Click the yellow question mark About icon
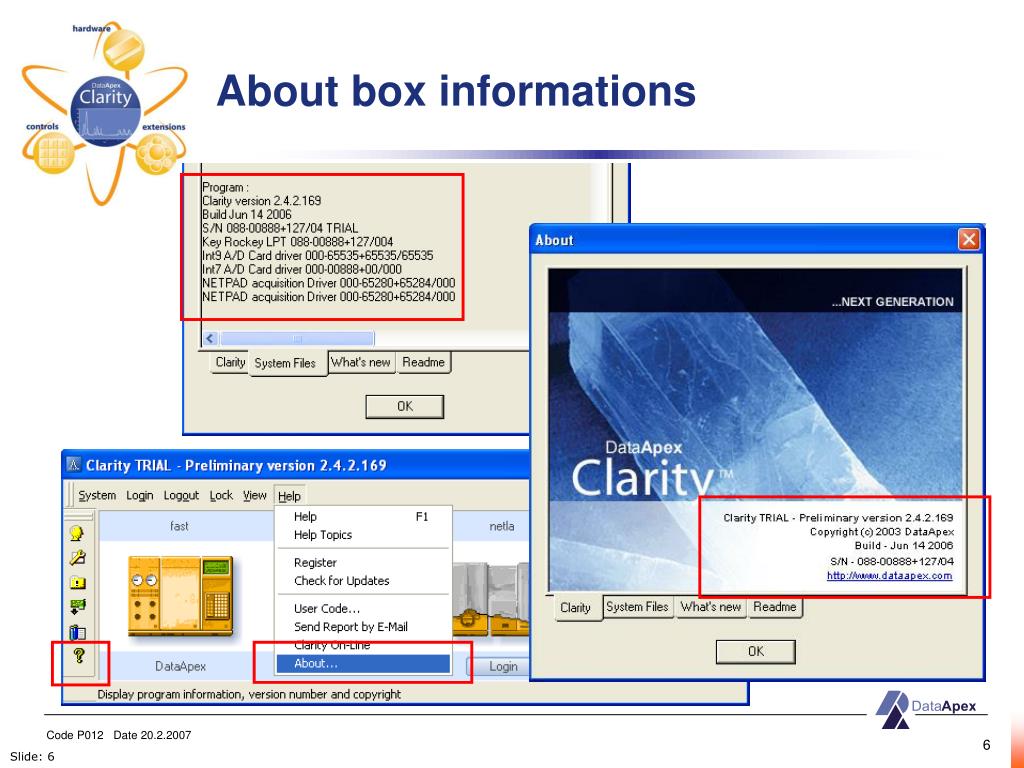The image size is (1024, 768). point(79,655)
